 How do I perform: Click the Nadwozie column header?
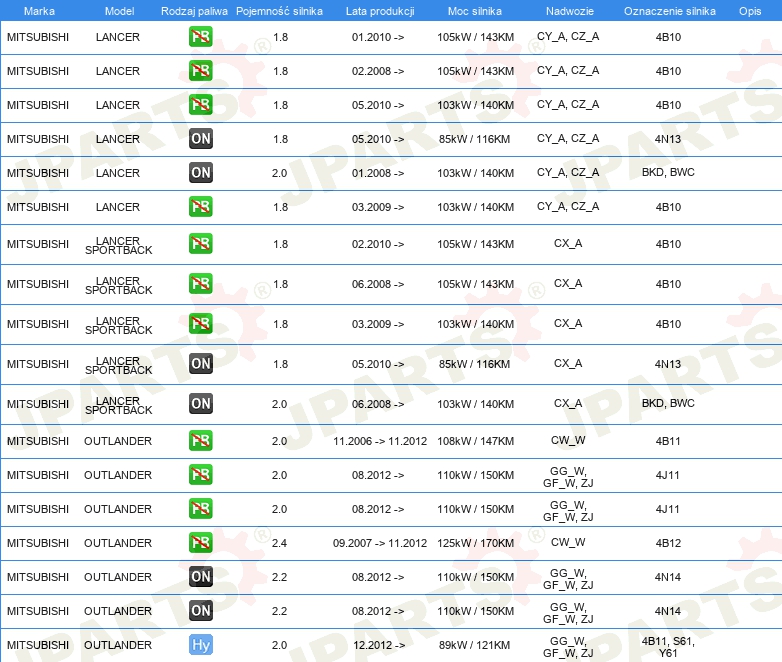pos(568,10)
